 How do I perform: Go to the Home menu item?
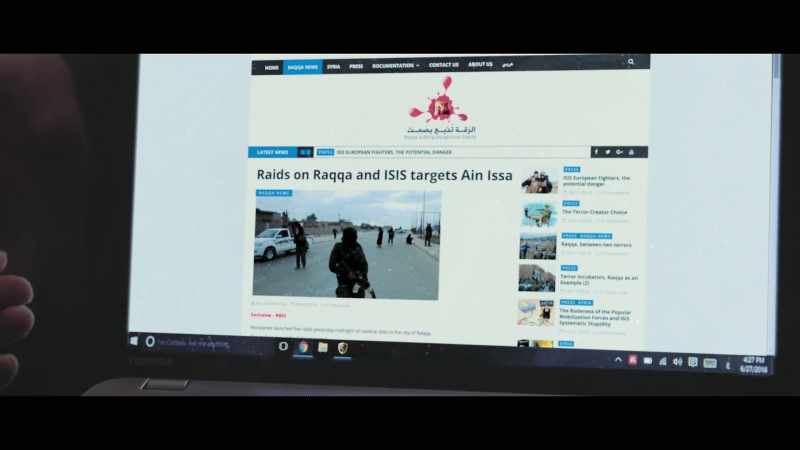(x=271, y=67)
